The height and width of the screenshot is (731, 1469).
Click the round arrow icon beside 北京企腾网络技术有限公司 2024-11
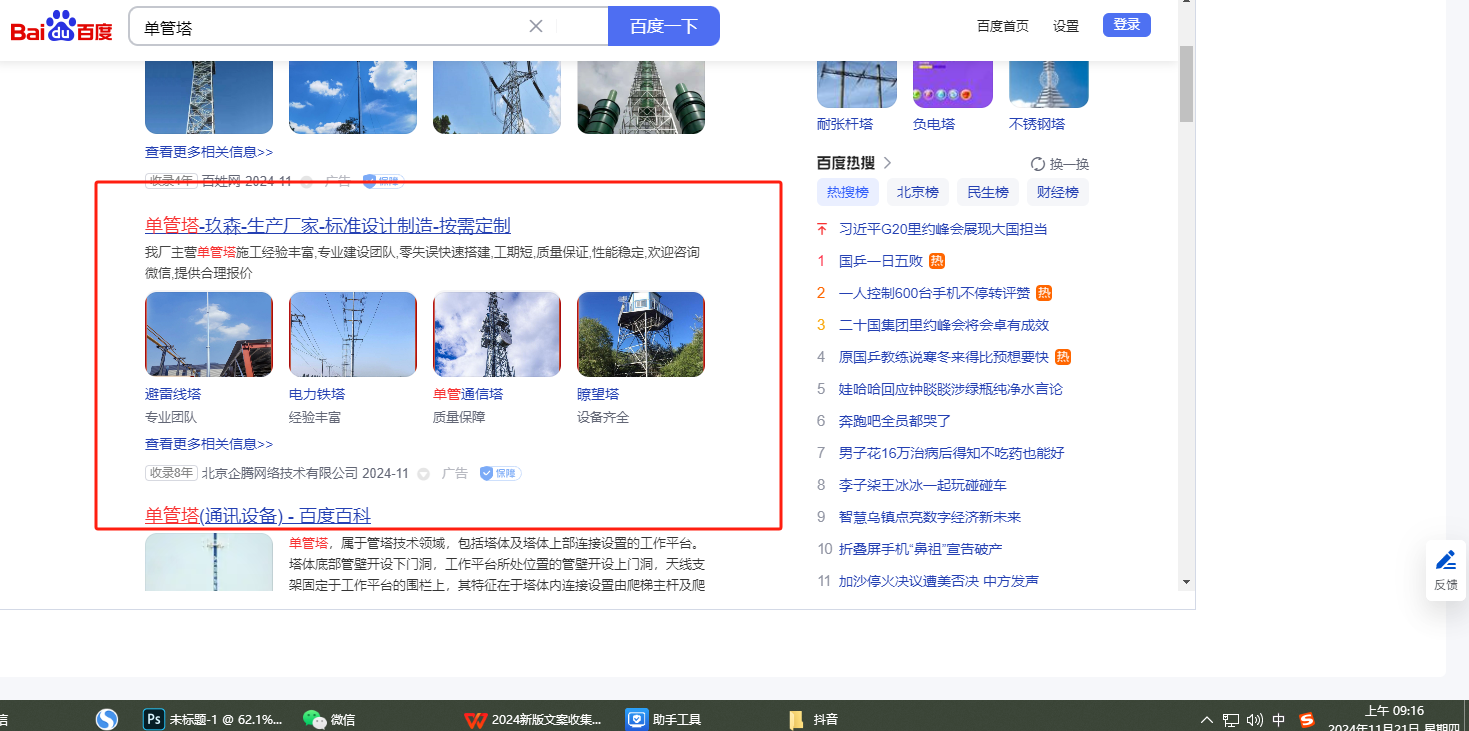(423, 473)
